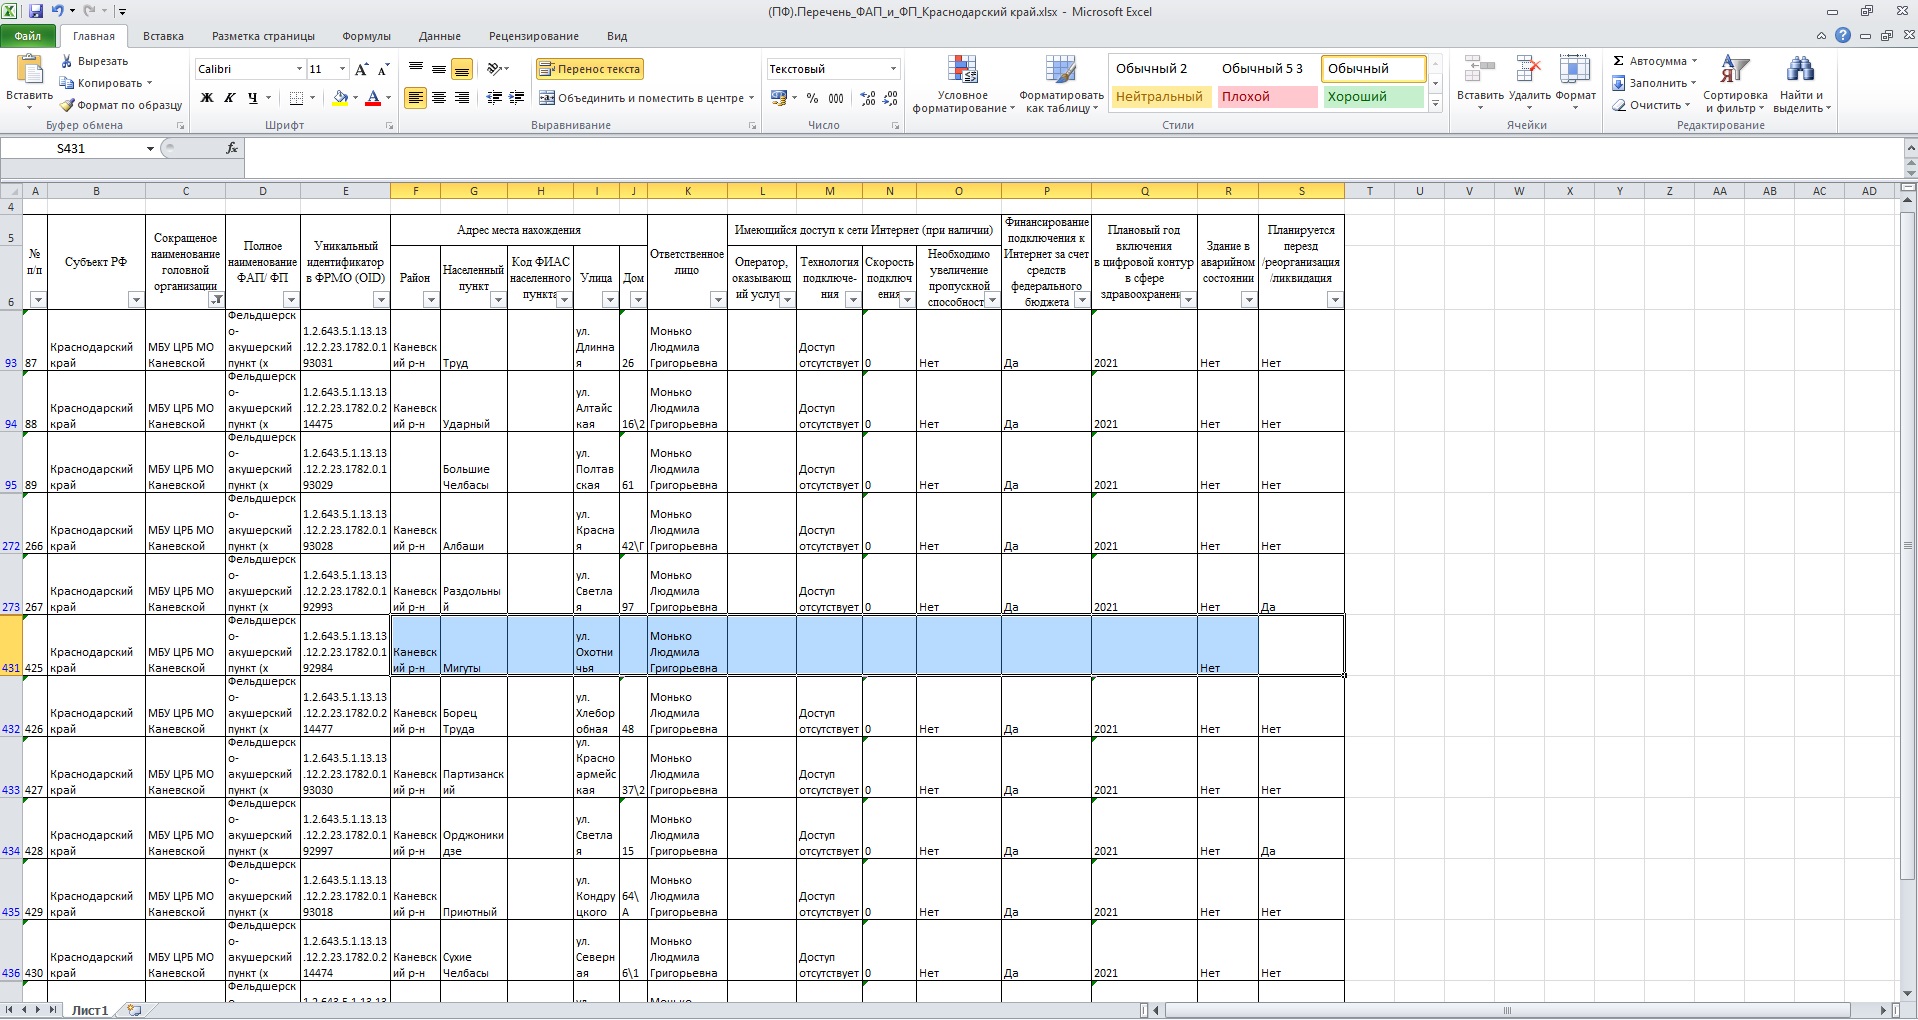Click the Sort and Filter icon

click(1735, 84)
